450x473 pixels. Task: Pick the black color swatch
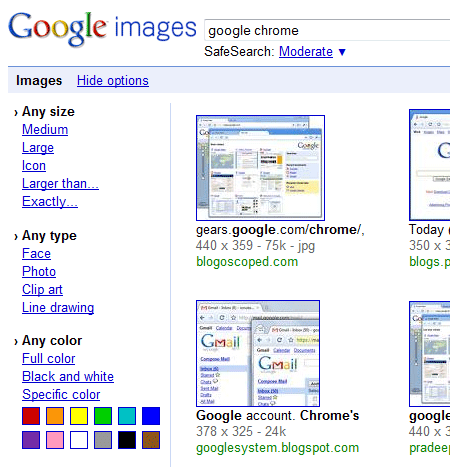tap(127, 440)
